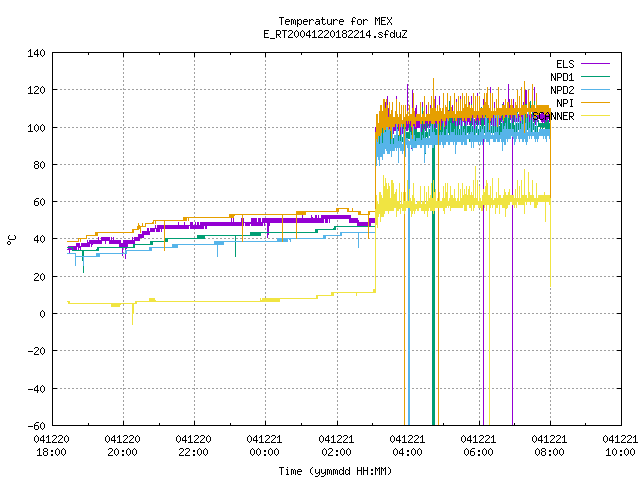Click the y-axis tick label 0

[x=42, y=314]
